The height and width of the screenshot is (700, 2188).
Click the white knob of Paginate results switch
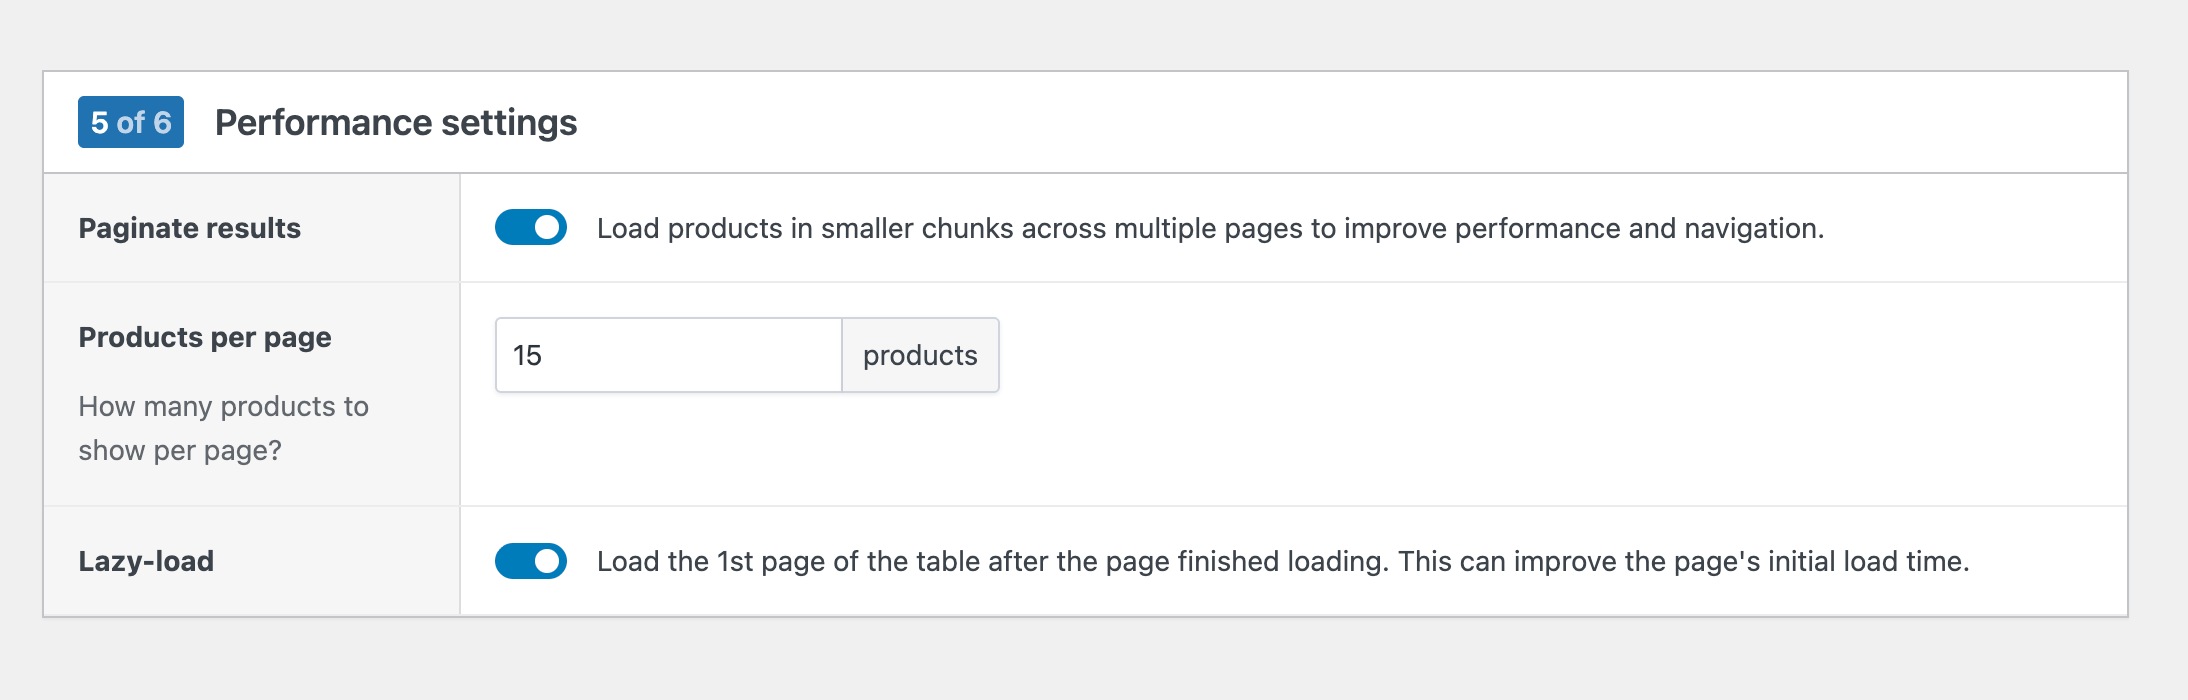coord(547,227)
